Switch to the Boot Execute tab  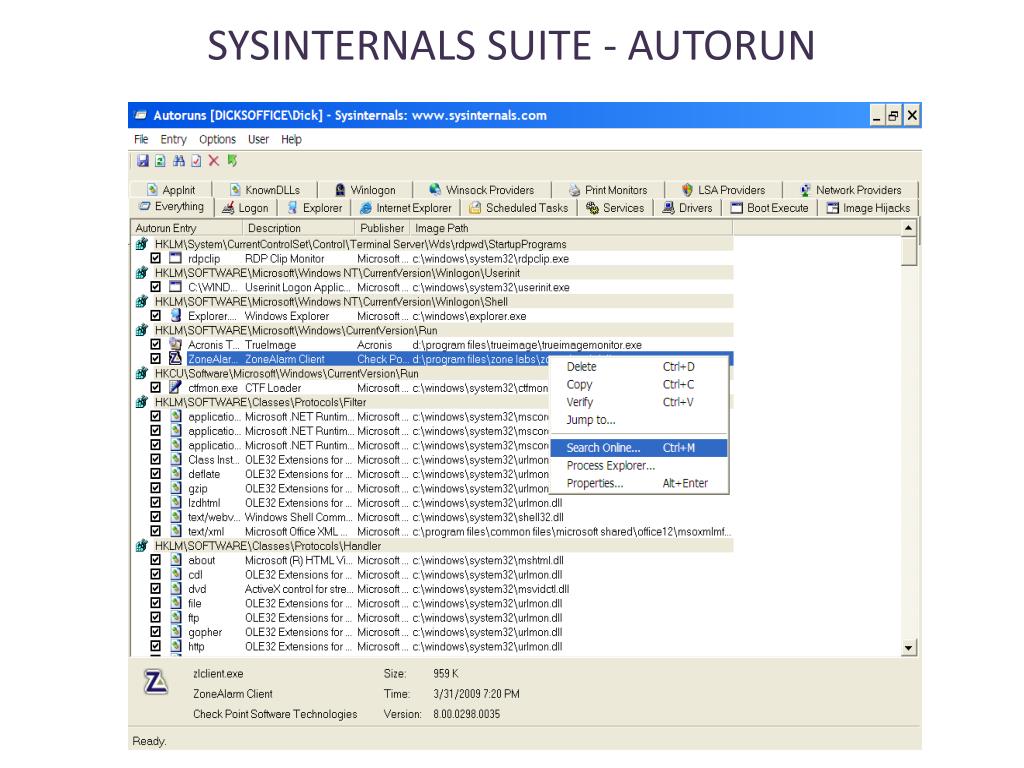769,208
